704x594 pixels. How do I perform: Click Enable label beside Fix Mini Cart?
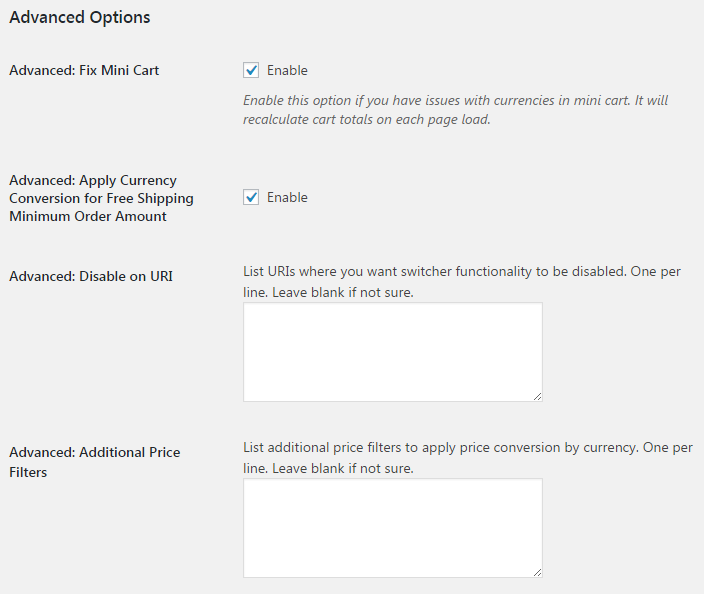[287, 71]
